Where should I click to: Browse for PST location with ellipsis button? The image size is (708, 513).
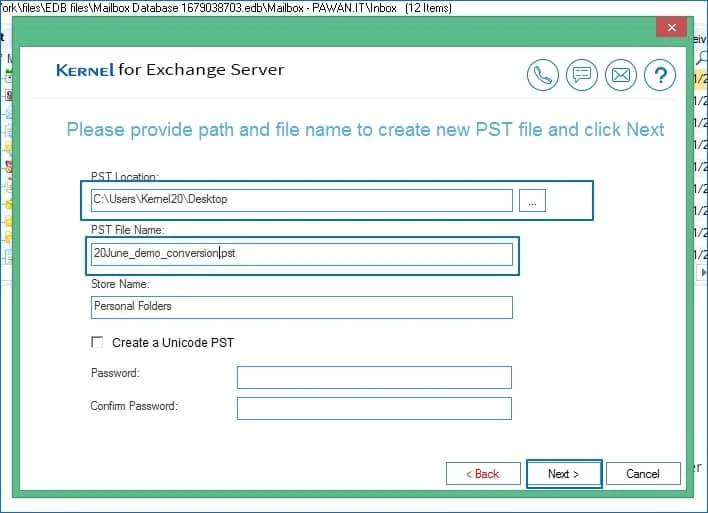click(532, 201)
